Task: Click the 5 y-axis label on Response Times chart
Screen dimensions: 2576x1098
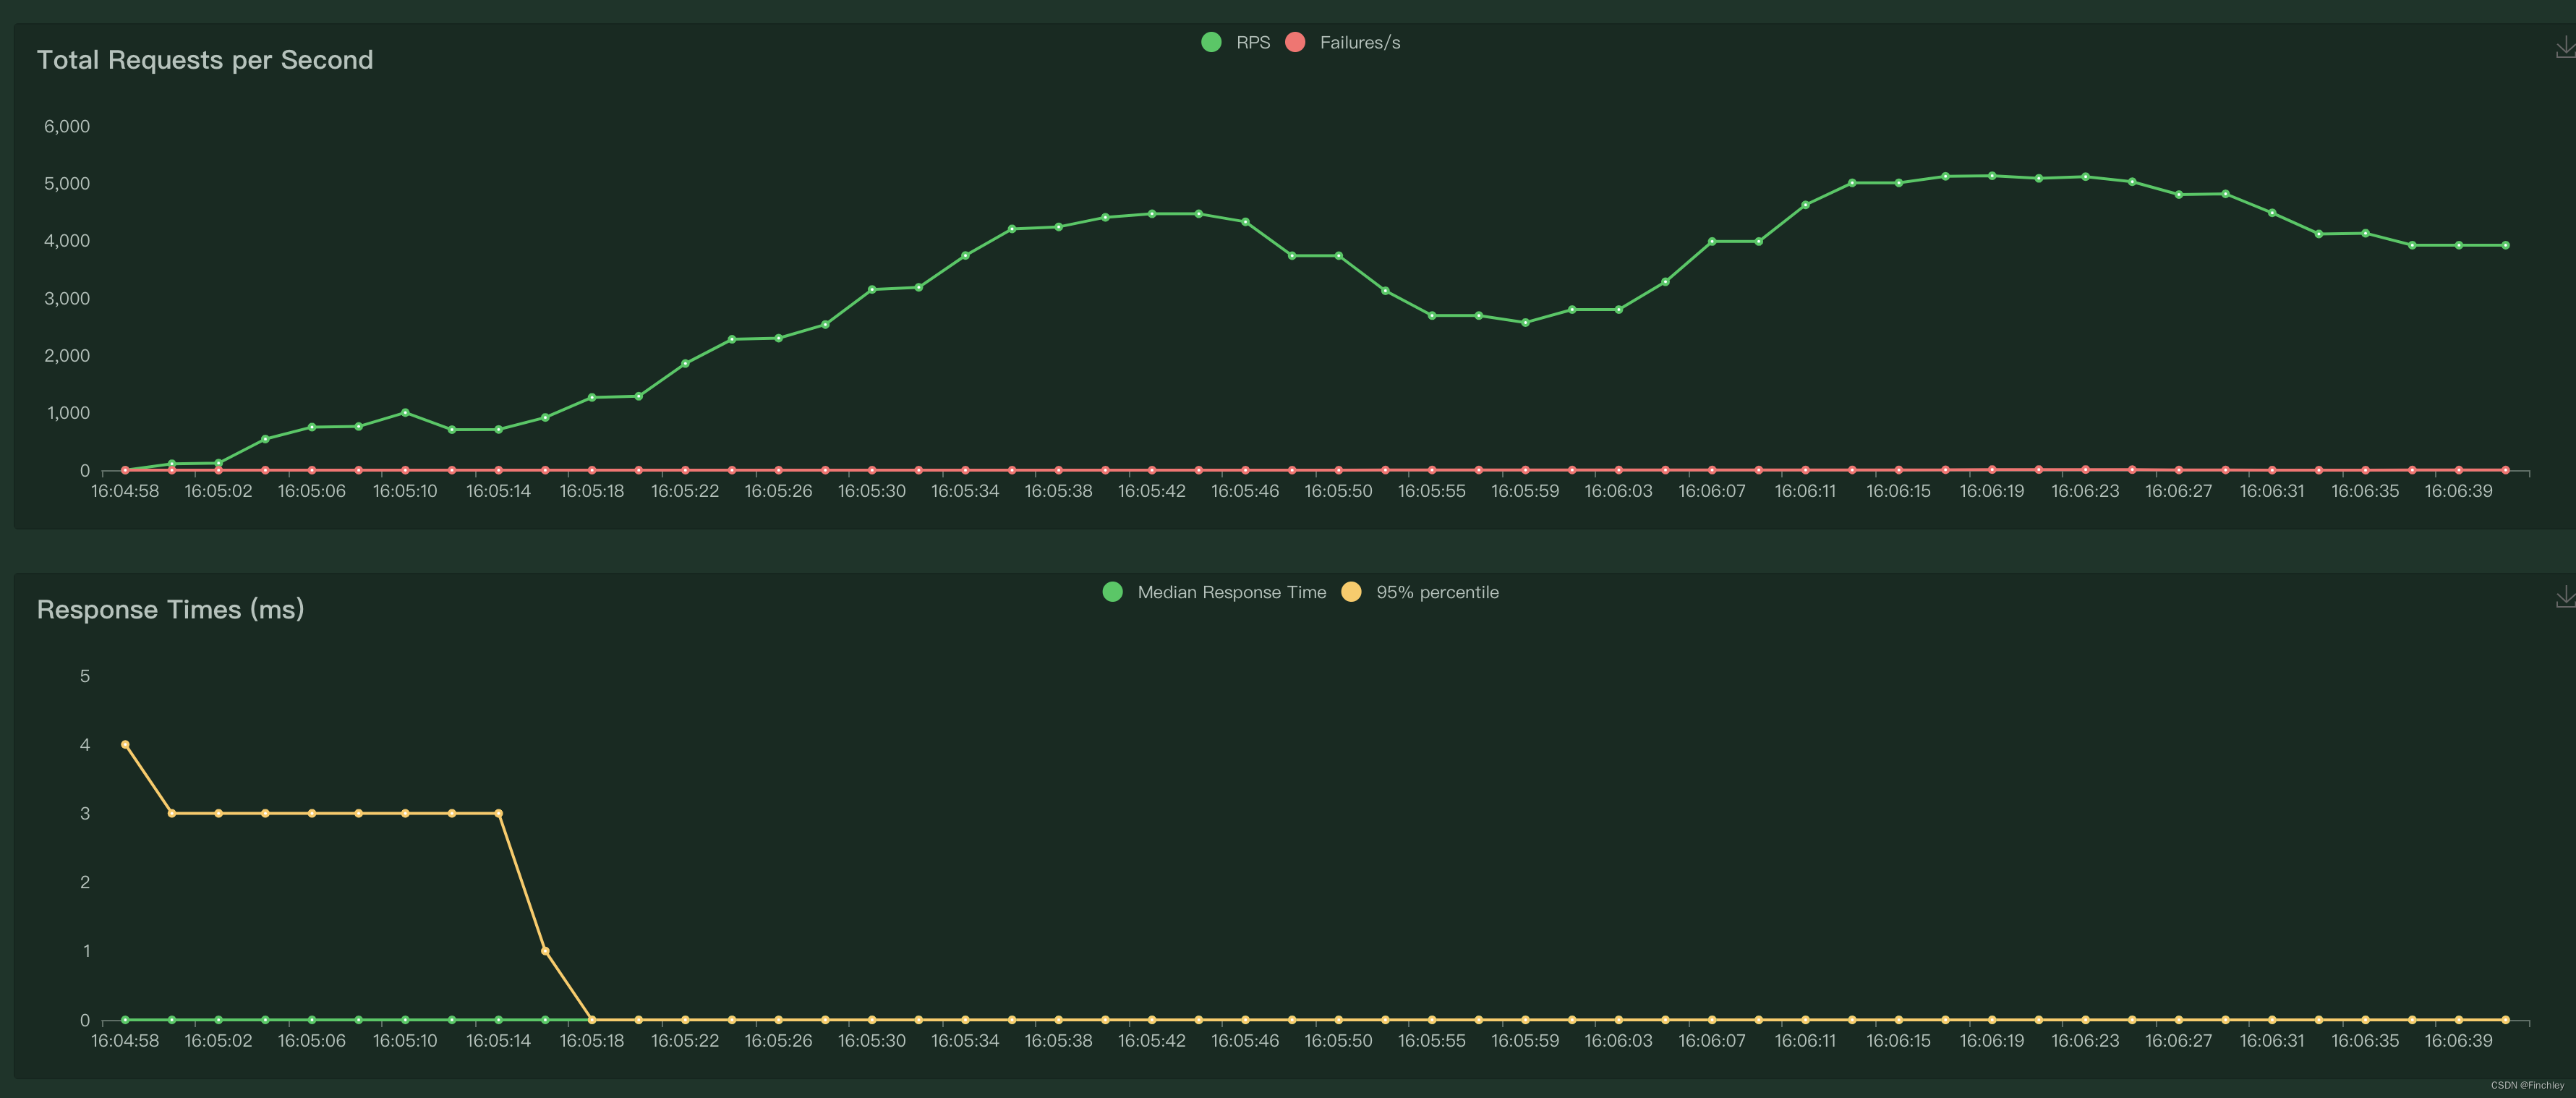Action: (85, 676)
